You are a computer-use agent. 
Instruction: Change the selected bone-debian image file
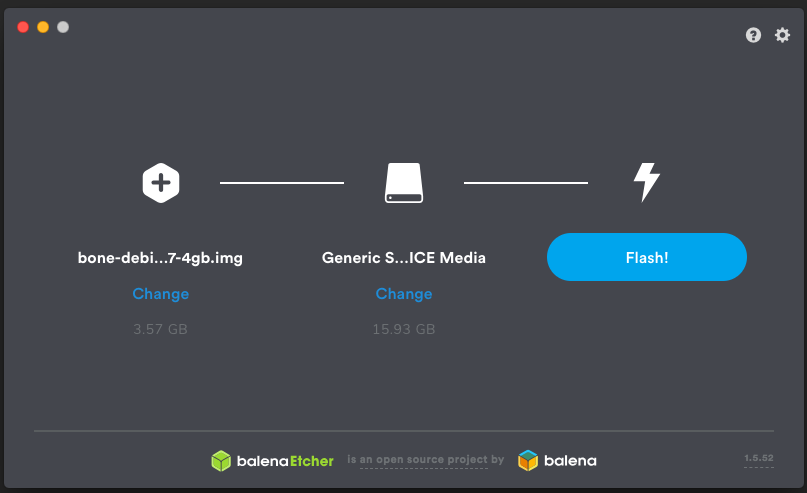point(161,294)
